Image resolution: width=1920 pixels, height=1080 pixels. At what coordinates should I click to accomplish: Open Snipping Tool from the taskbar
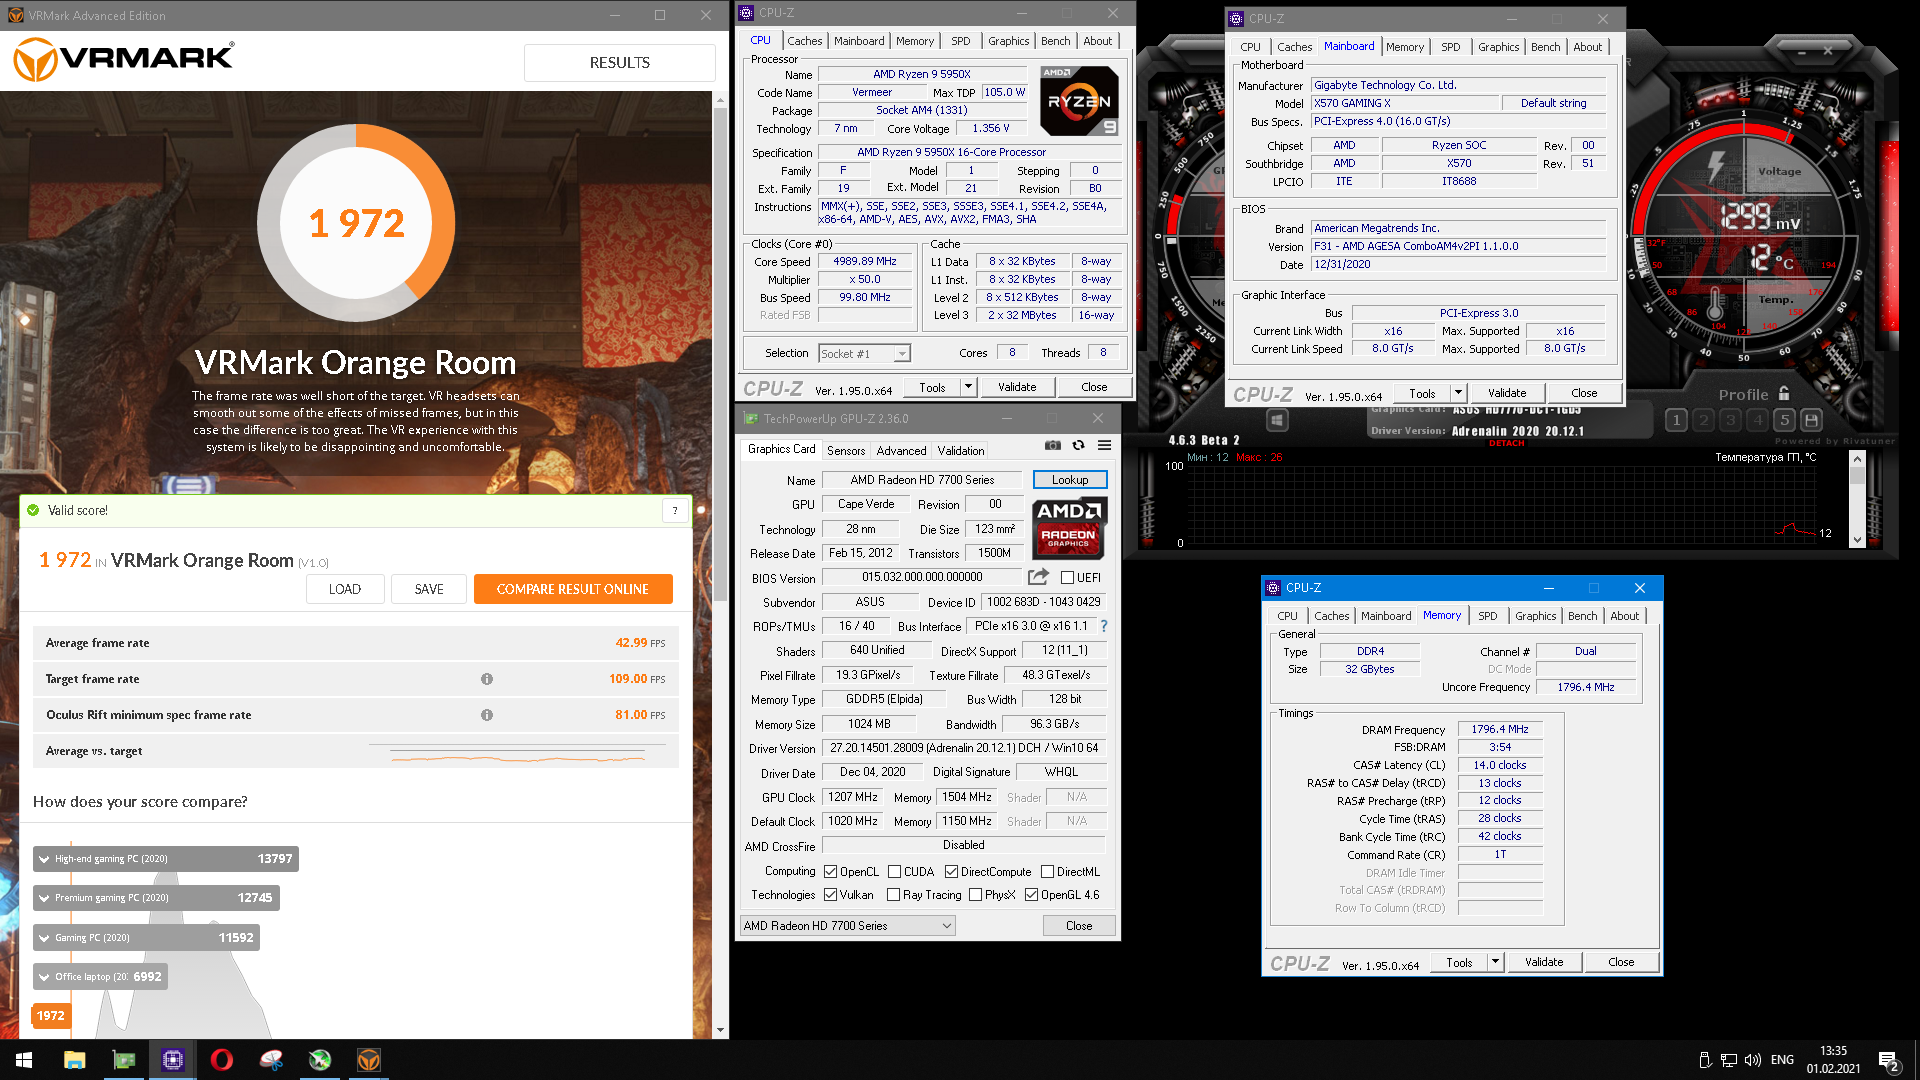click(x=271, y=1060)
